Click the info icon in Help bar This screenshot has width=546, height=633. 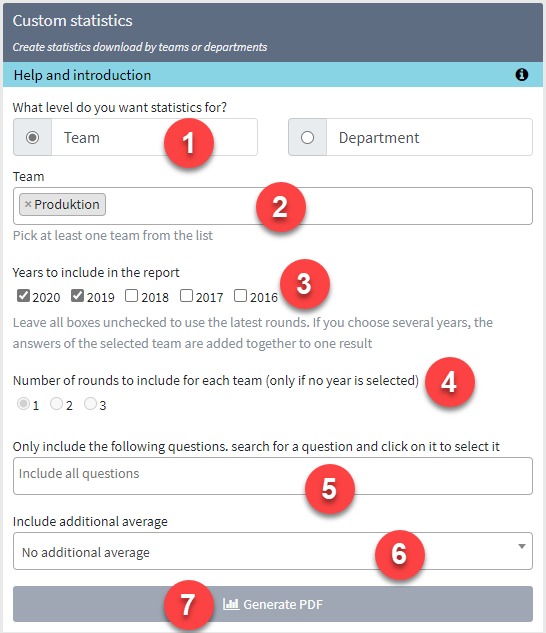coord(521,75)
